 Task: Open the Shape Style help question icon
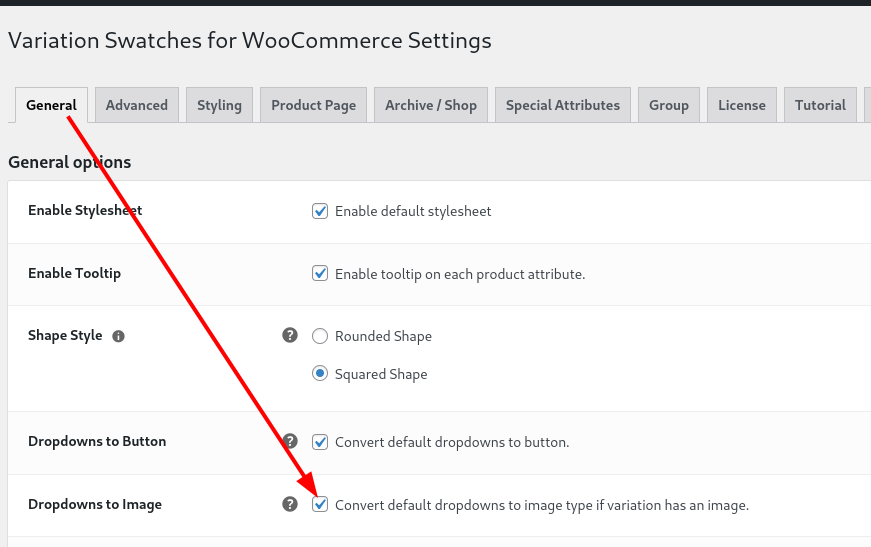(290, 335)
